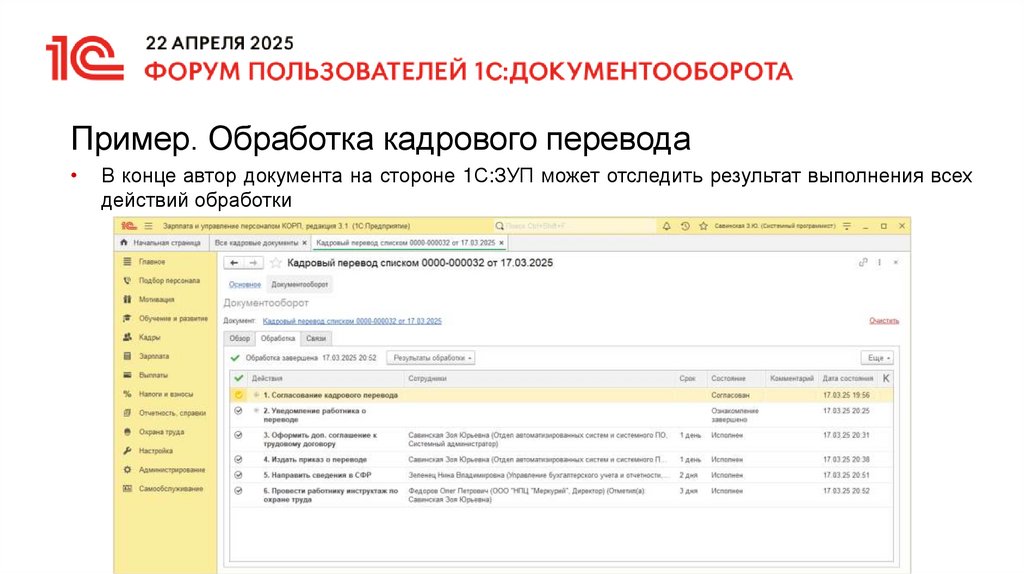
Task: Click status icon of Издать приказ row
Action: 238,459
